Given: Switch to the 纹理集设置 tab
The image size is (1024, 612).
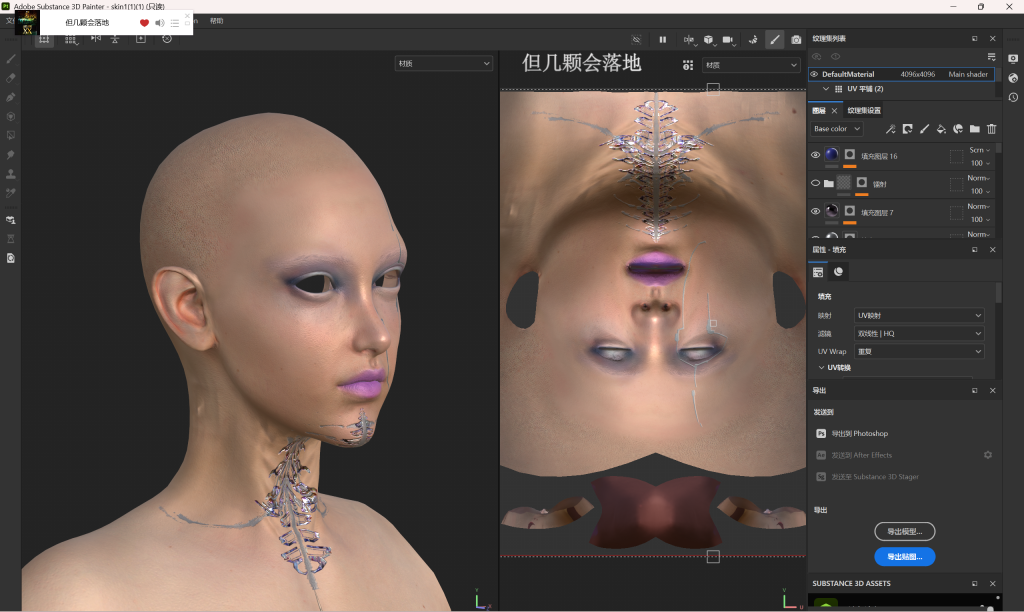Looking at the screenshot, I should click(x=865, y=110).
